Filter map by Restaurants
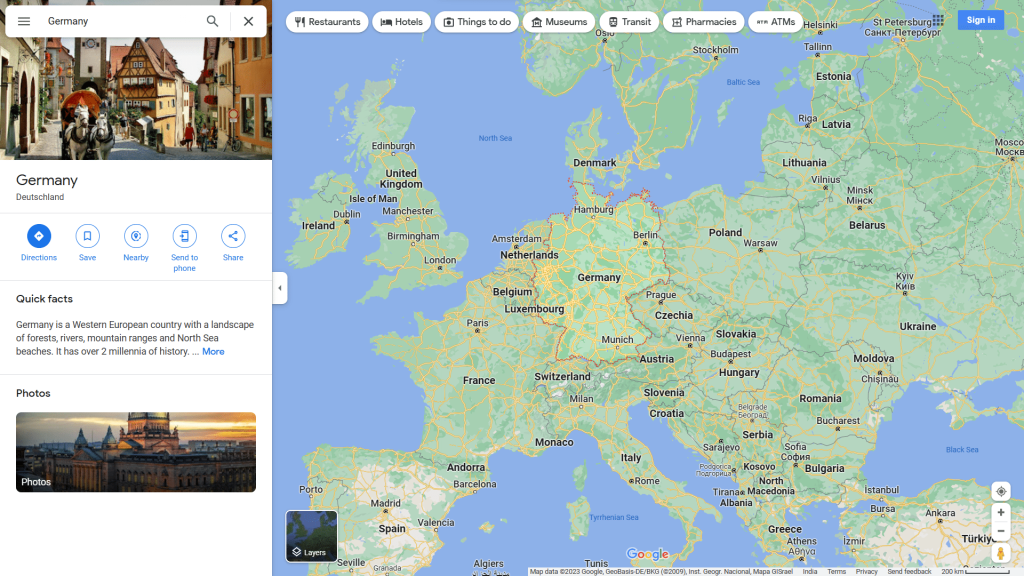Viewport: 1024px width, 576px height. point(327,22)
